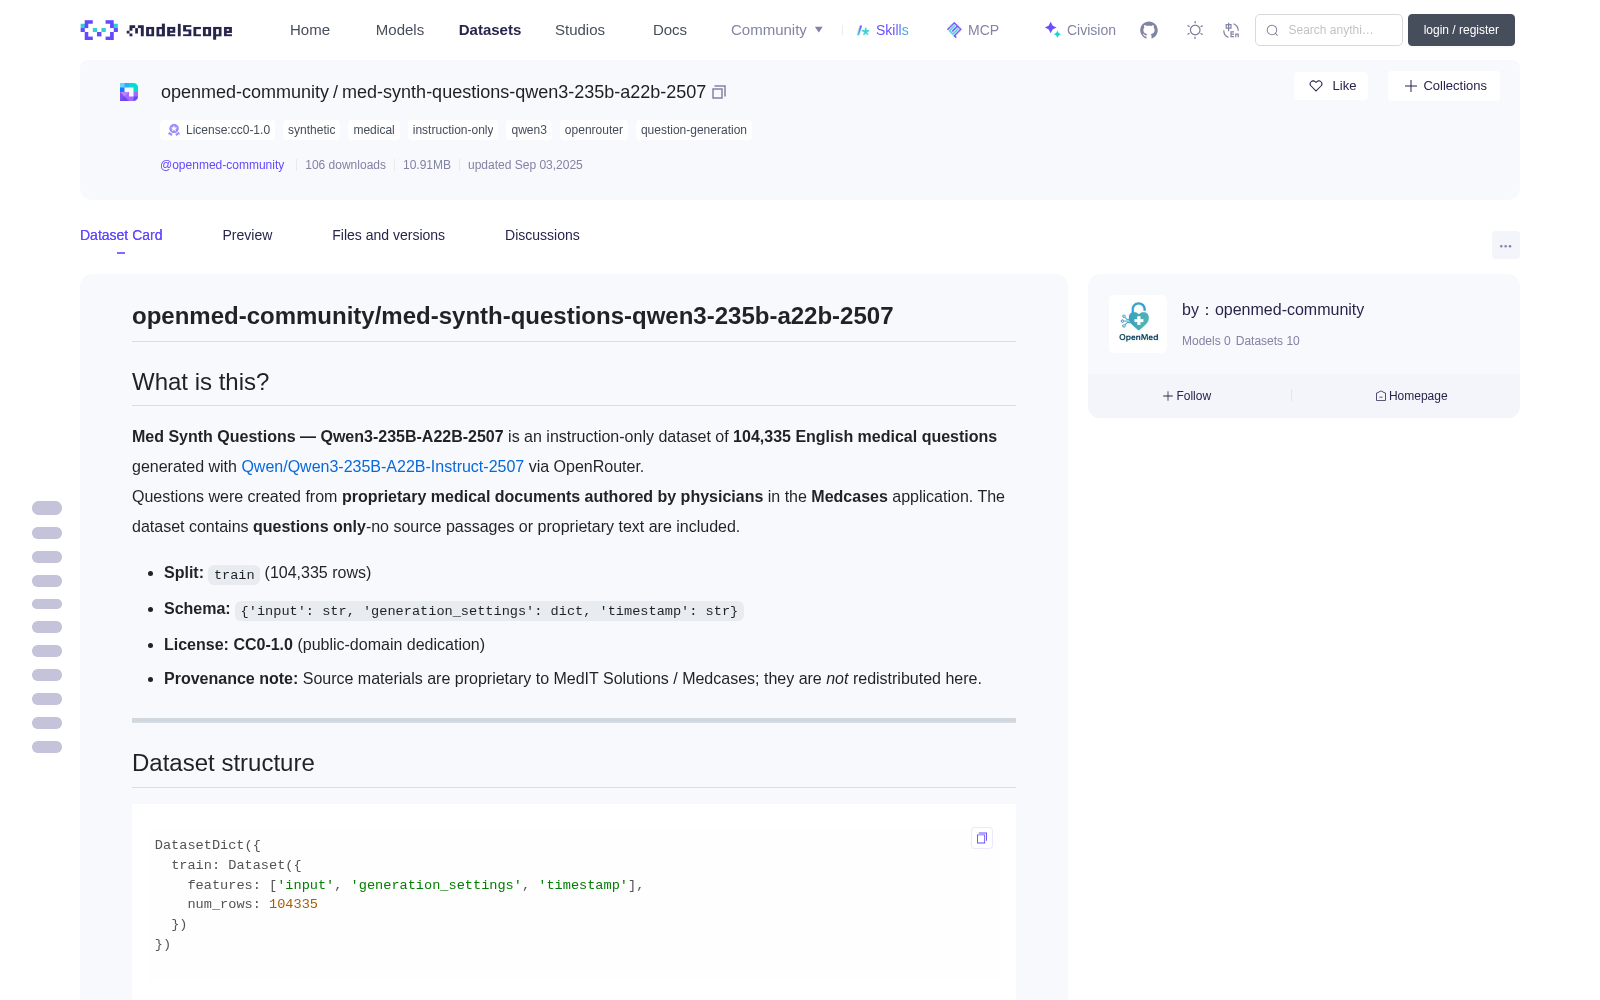Viewport: 1600px width, 1000px height.
Task: Switch to the Preview tab
Action: [x=247, y=235]
